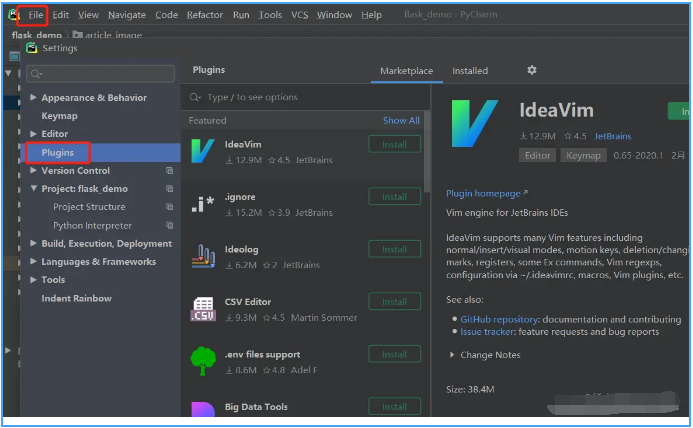Open the Edit menu
The height and width of the screenshot is (428, 693).
pos(61,15)
